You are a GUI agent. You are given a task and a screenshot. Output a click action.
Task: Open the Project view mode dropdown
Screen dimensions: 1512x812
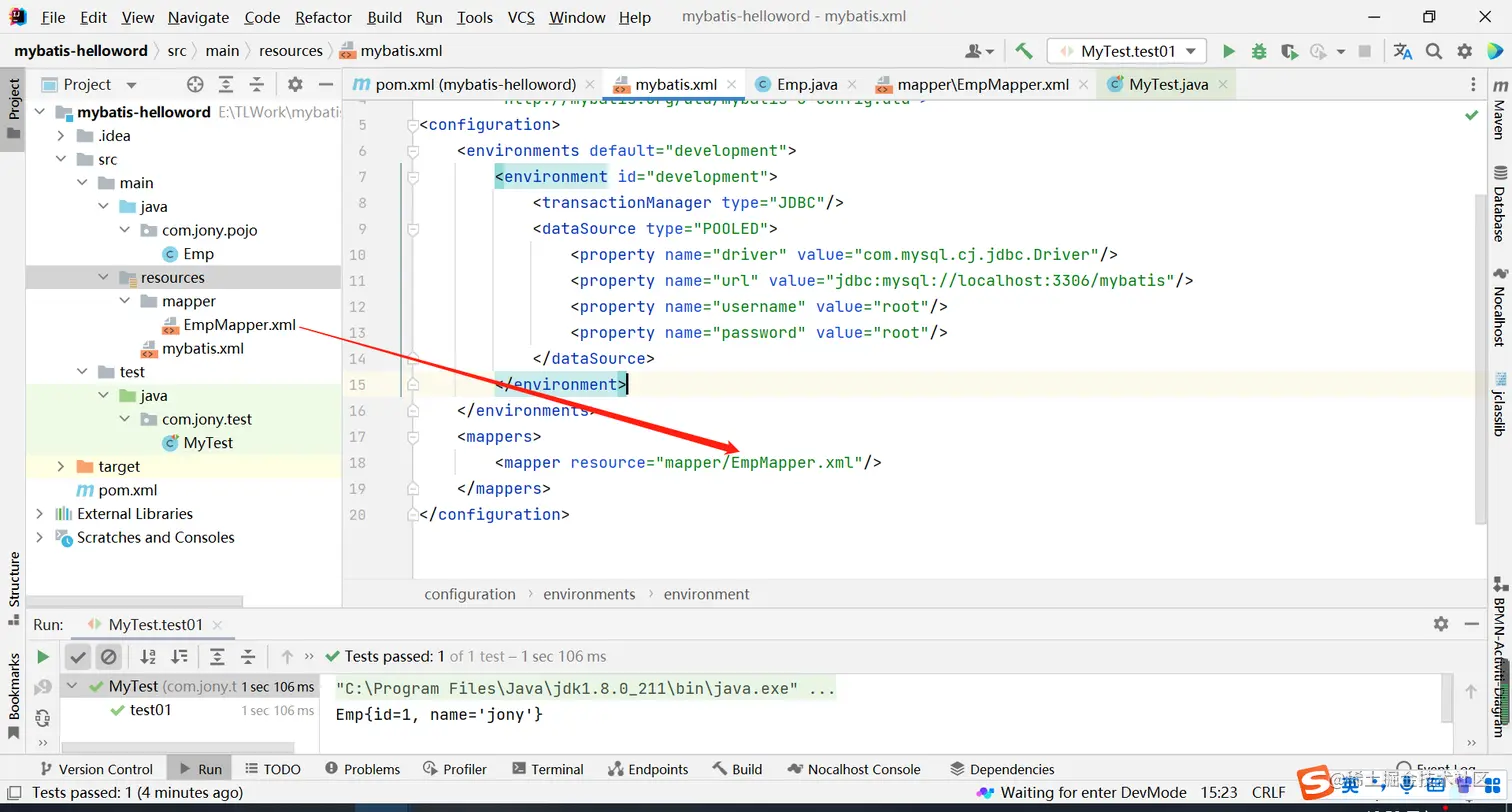click(131, 85)
